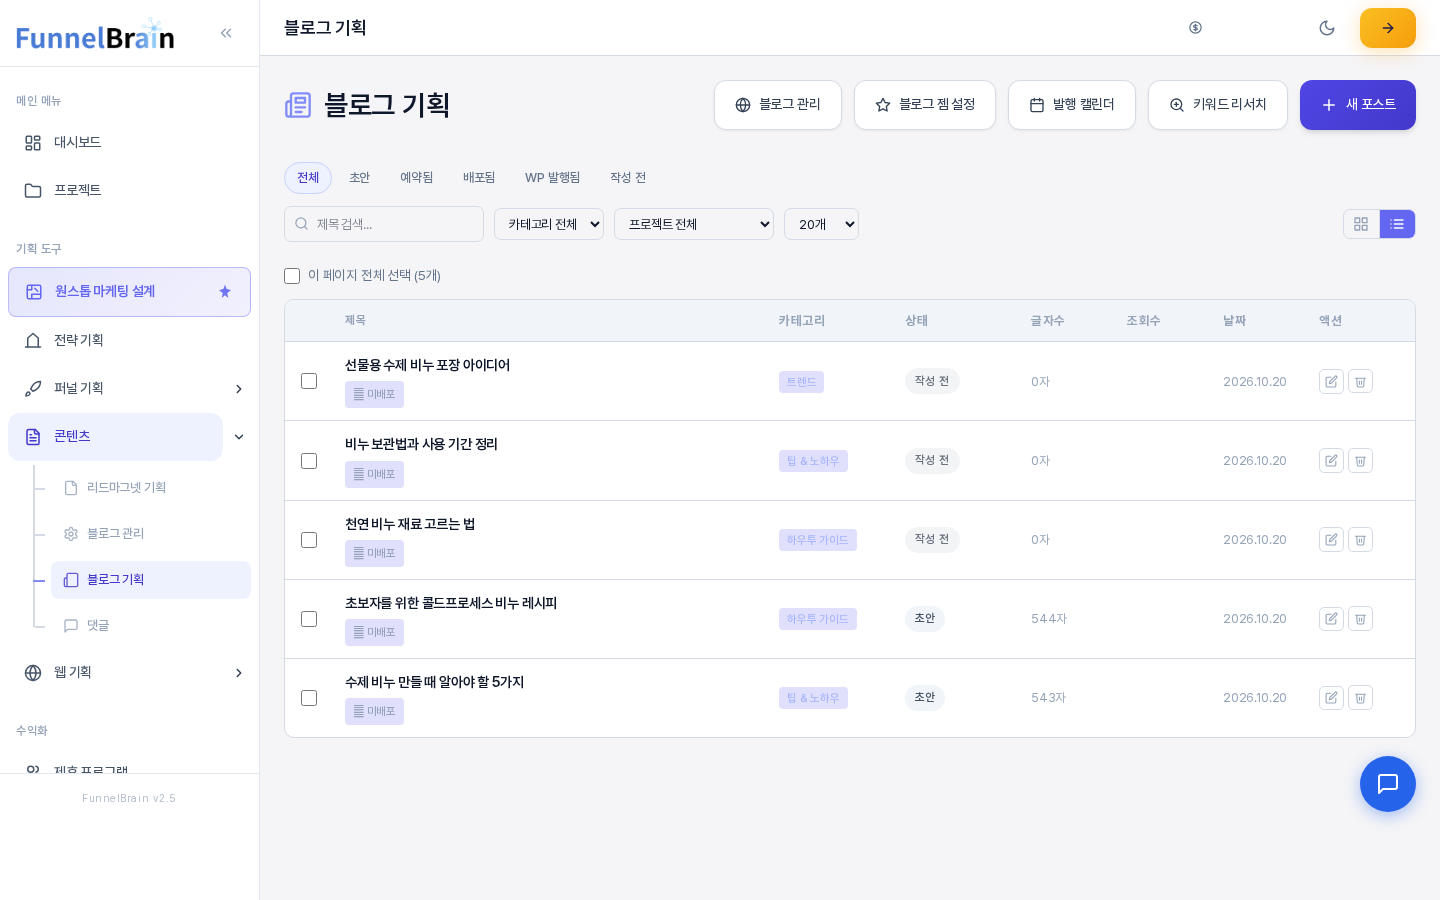Viewport: 1440px width, 900px height.
Task: Open 블로그 젬 설정
Action: [x=925, y=105]
